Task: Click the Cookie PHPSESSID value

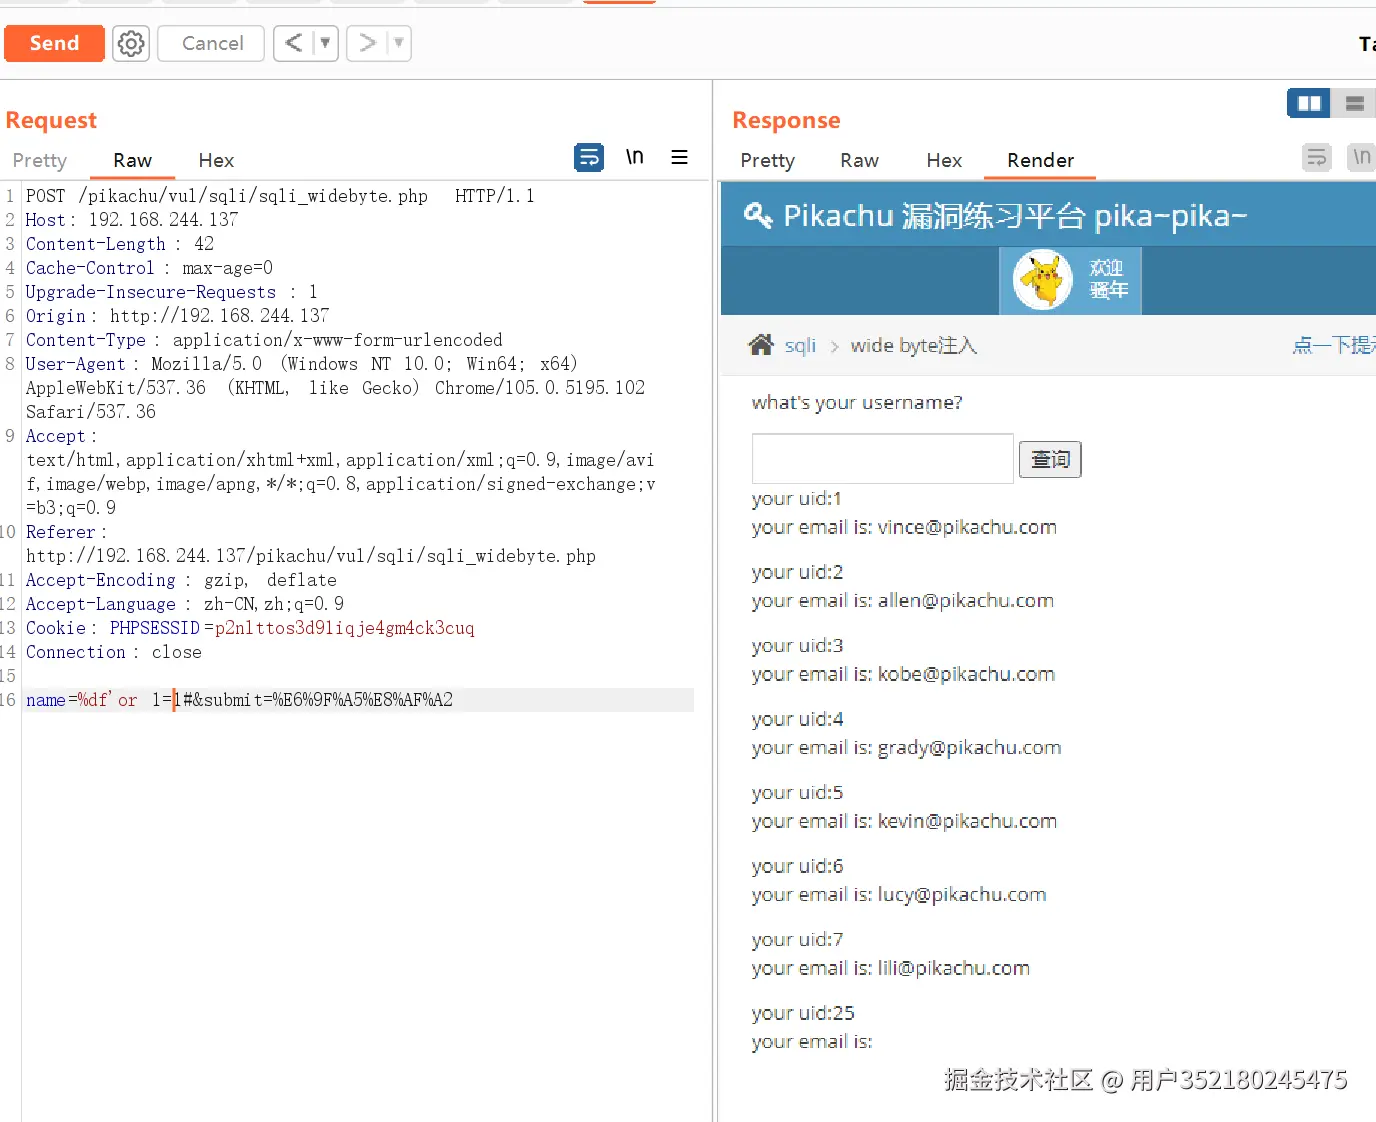Action: point(344,628)
